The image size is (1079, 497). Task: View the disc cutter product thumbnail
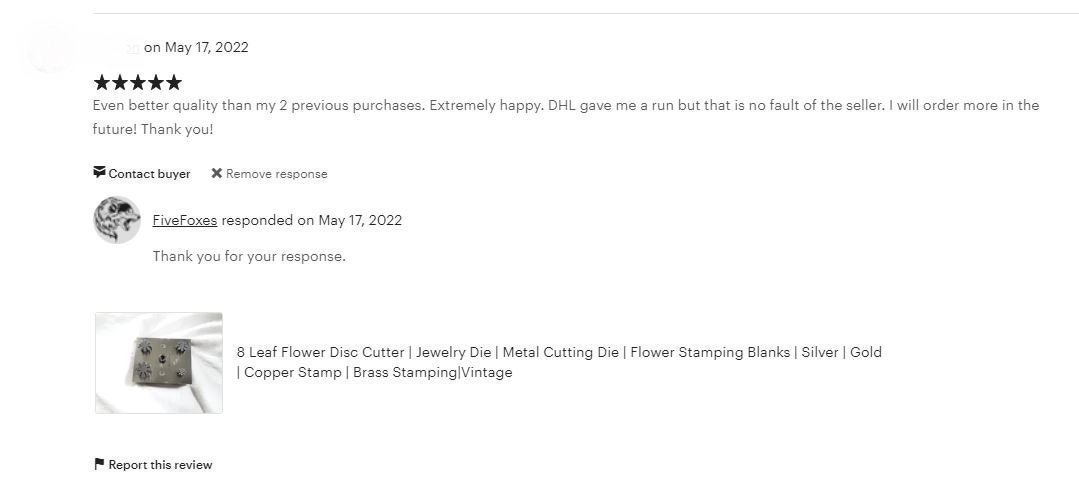(159, 362)
